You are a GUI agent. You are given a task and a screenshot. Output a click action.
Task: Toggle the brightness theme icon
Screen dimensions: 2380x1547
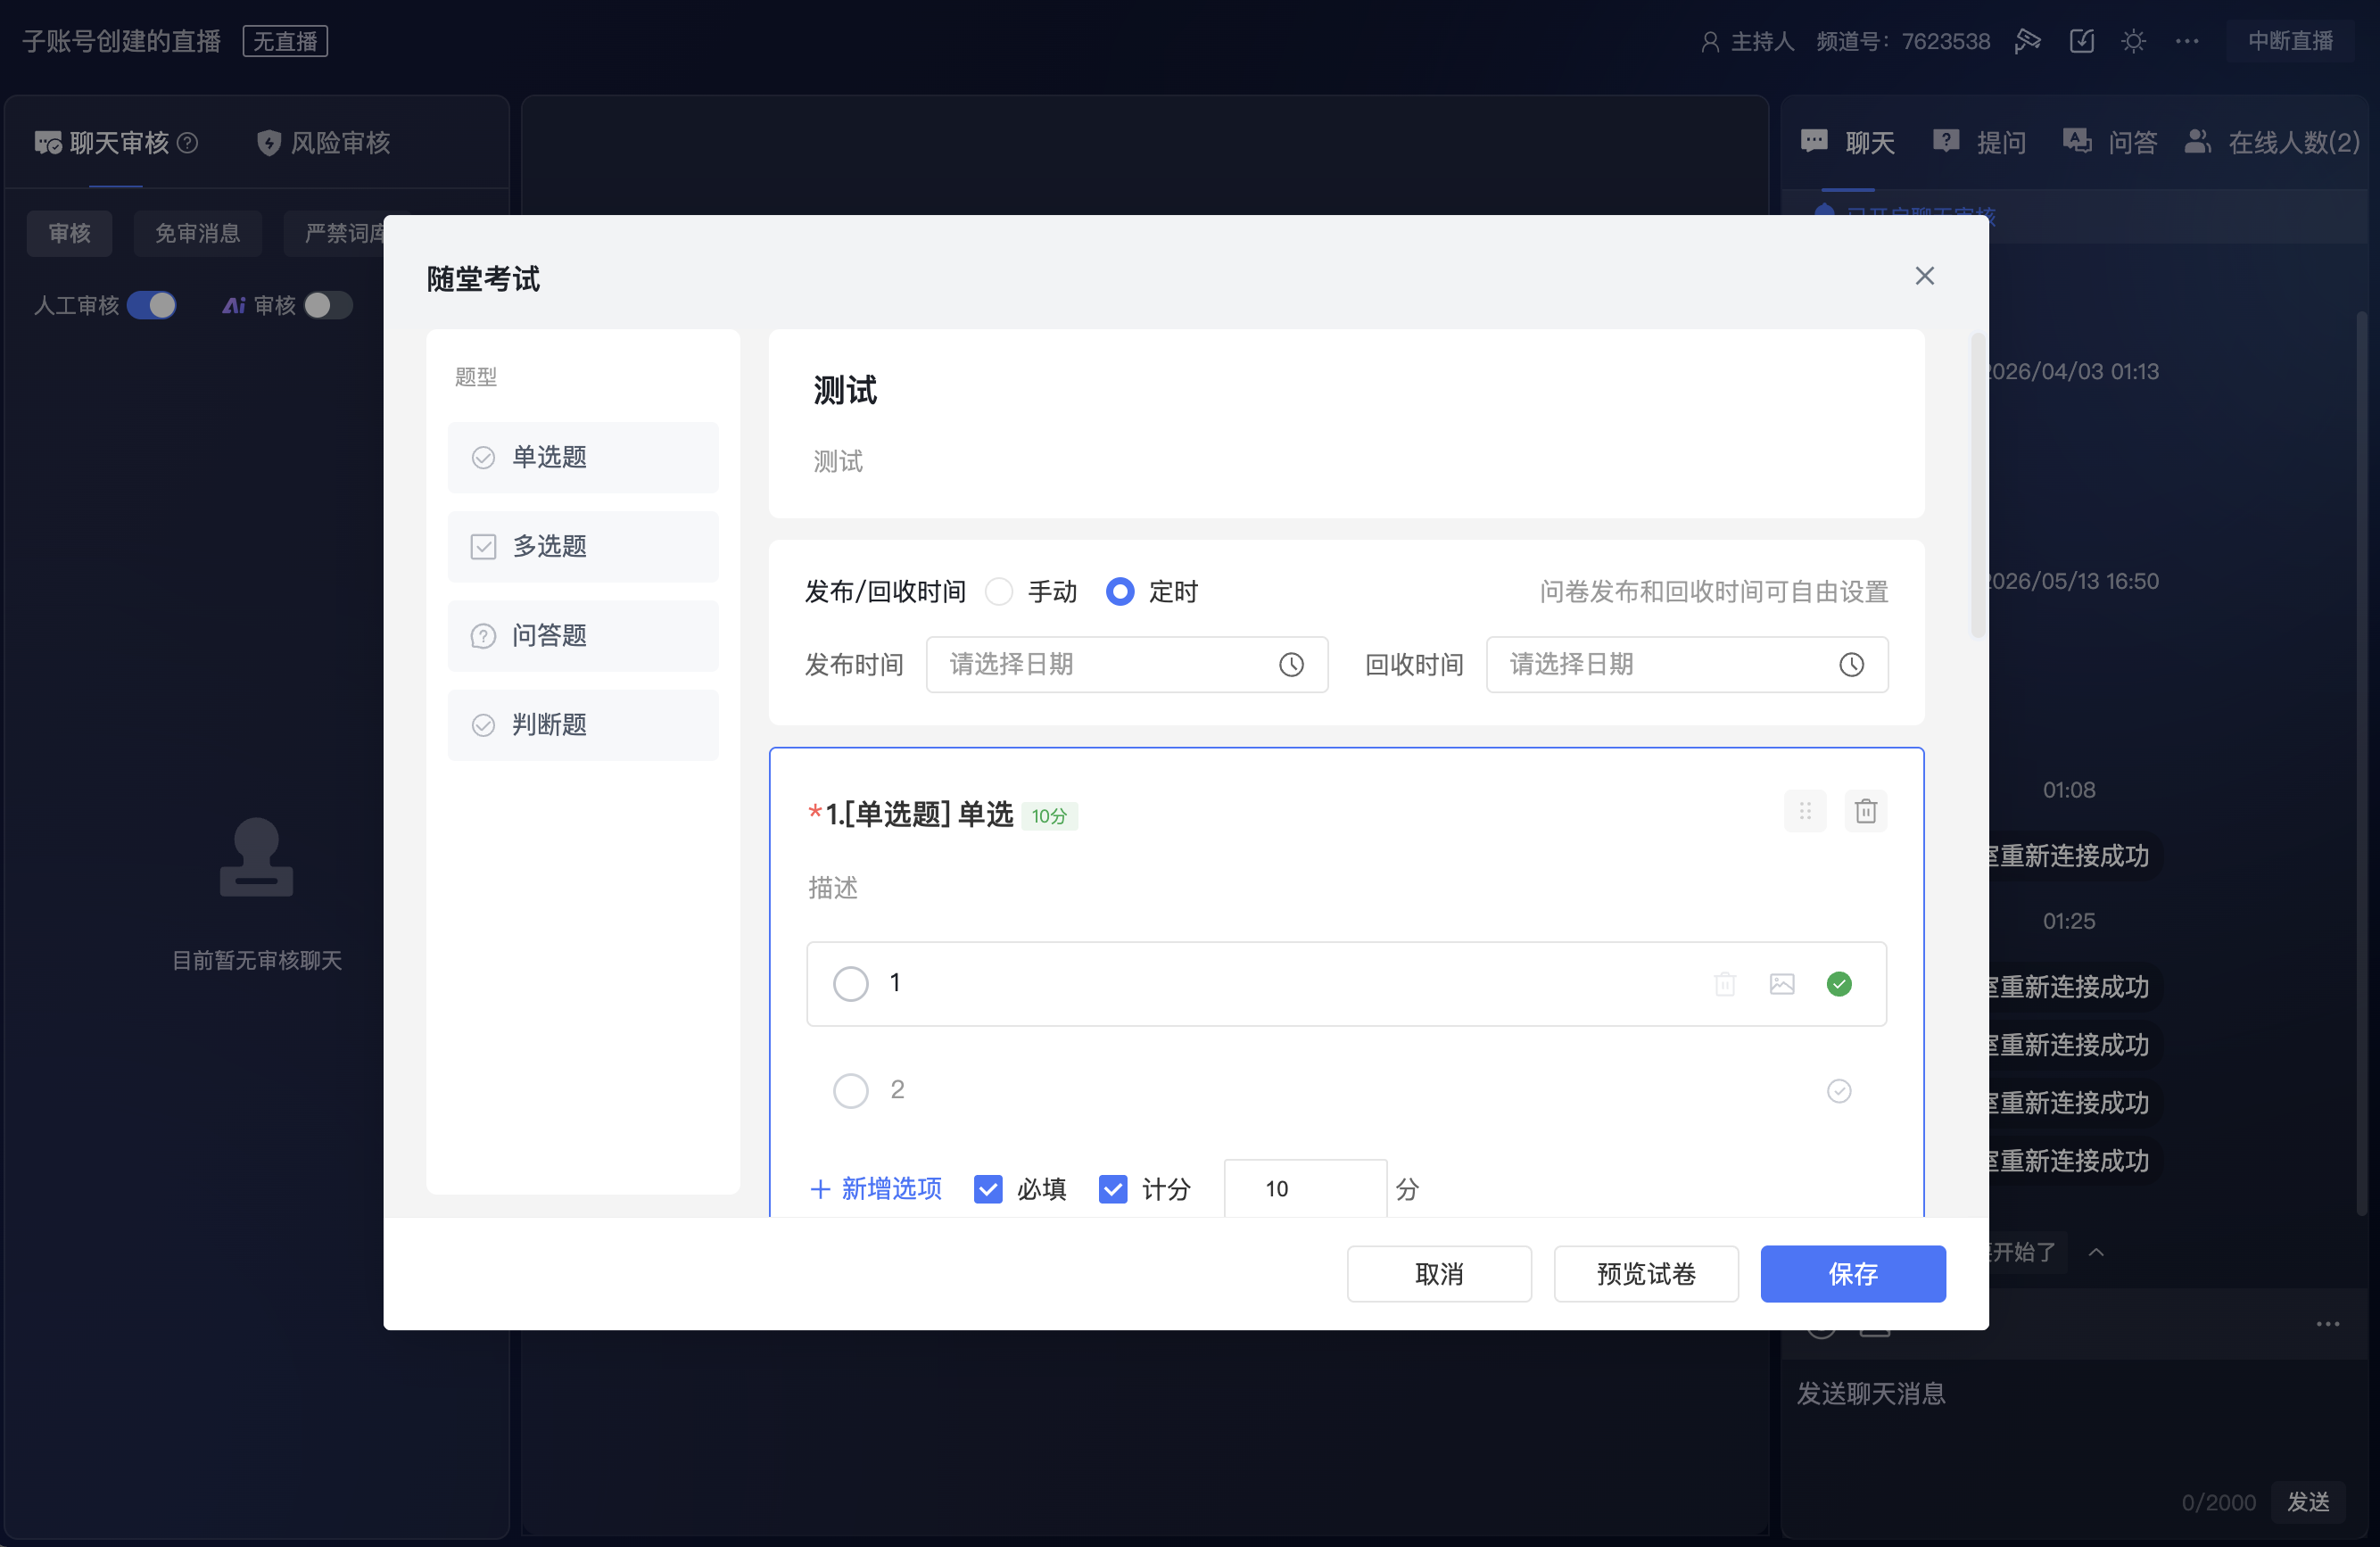(x=2134, y=41)
